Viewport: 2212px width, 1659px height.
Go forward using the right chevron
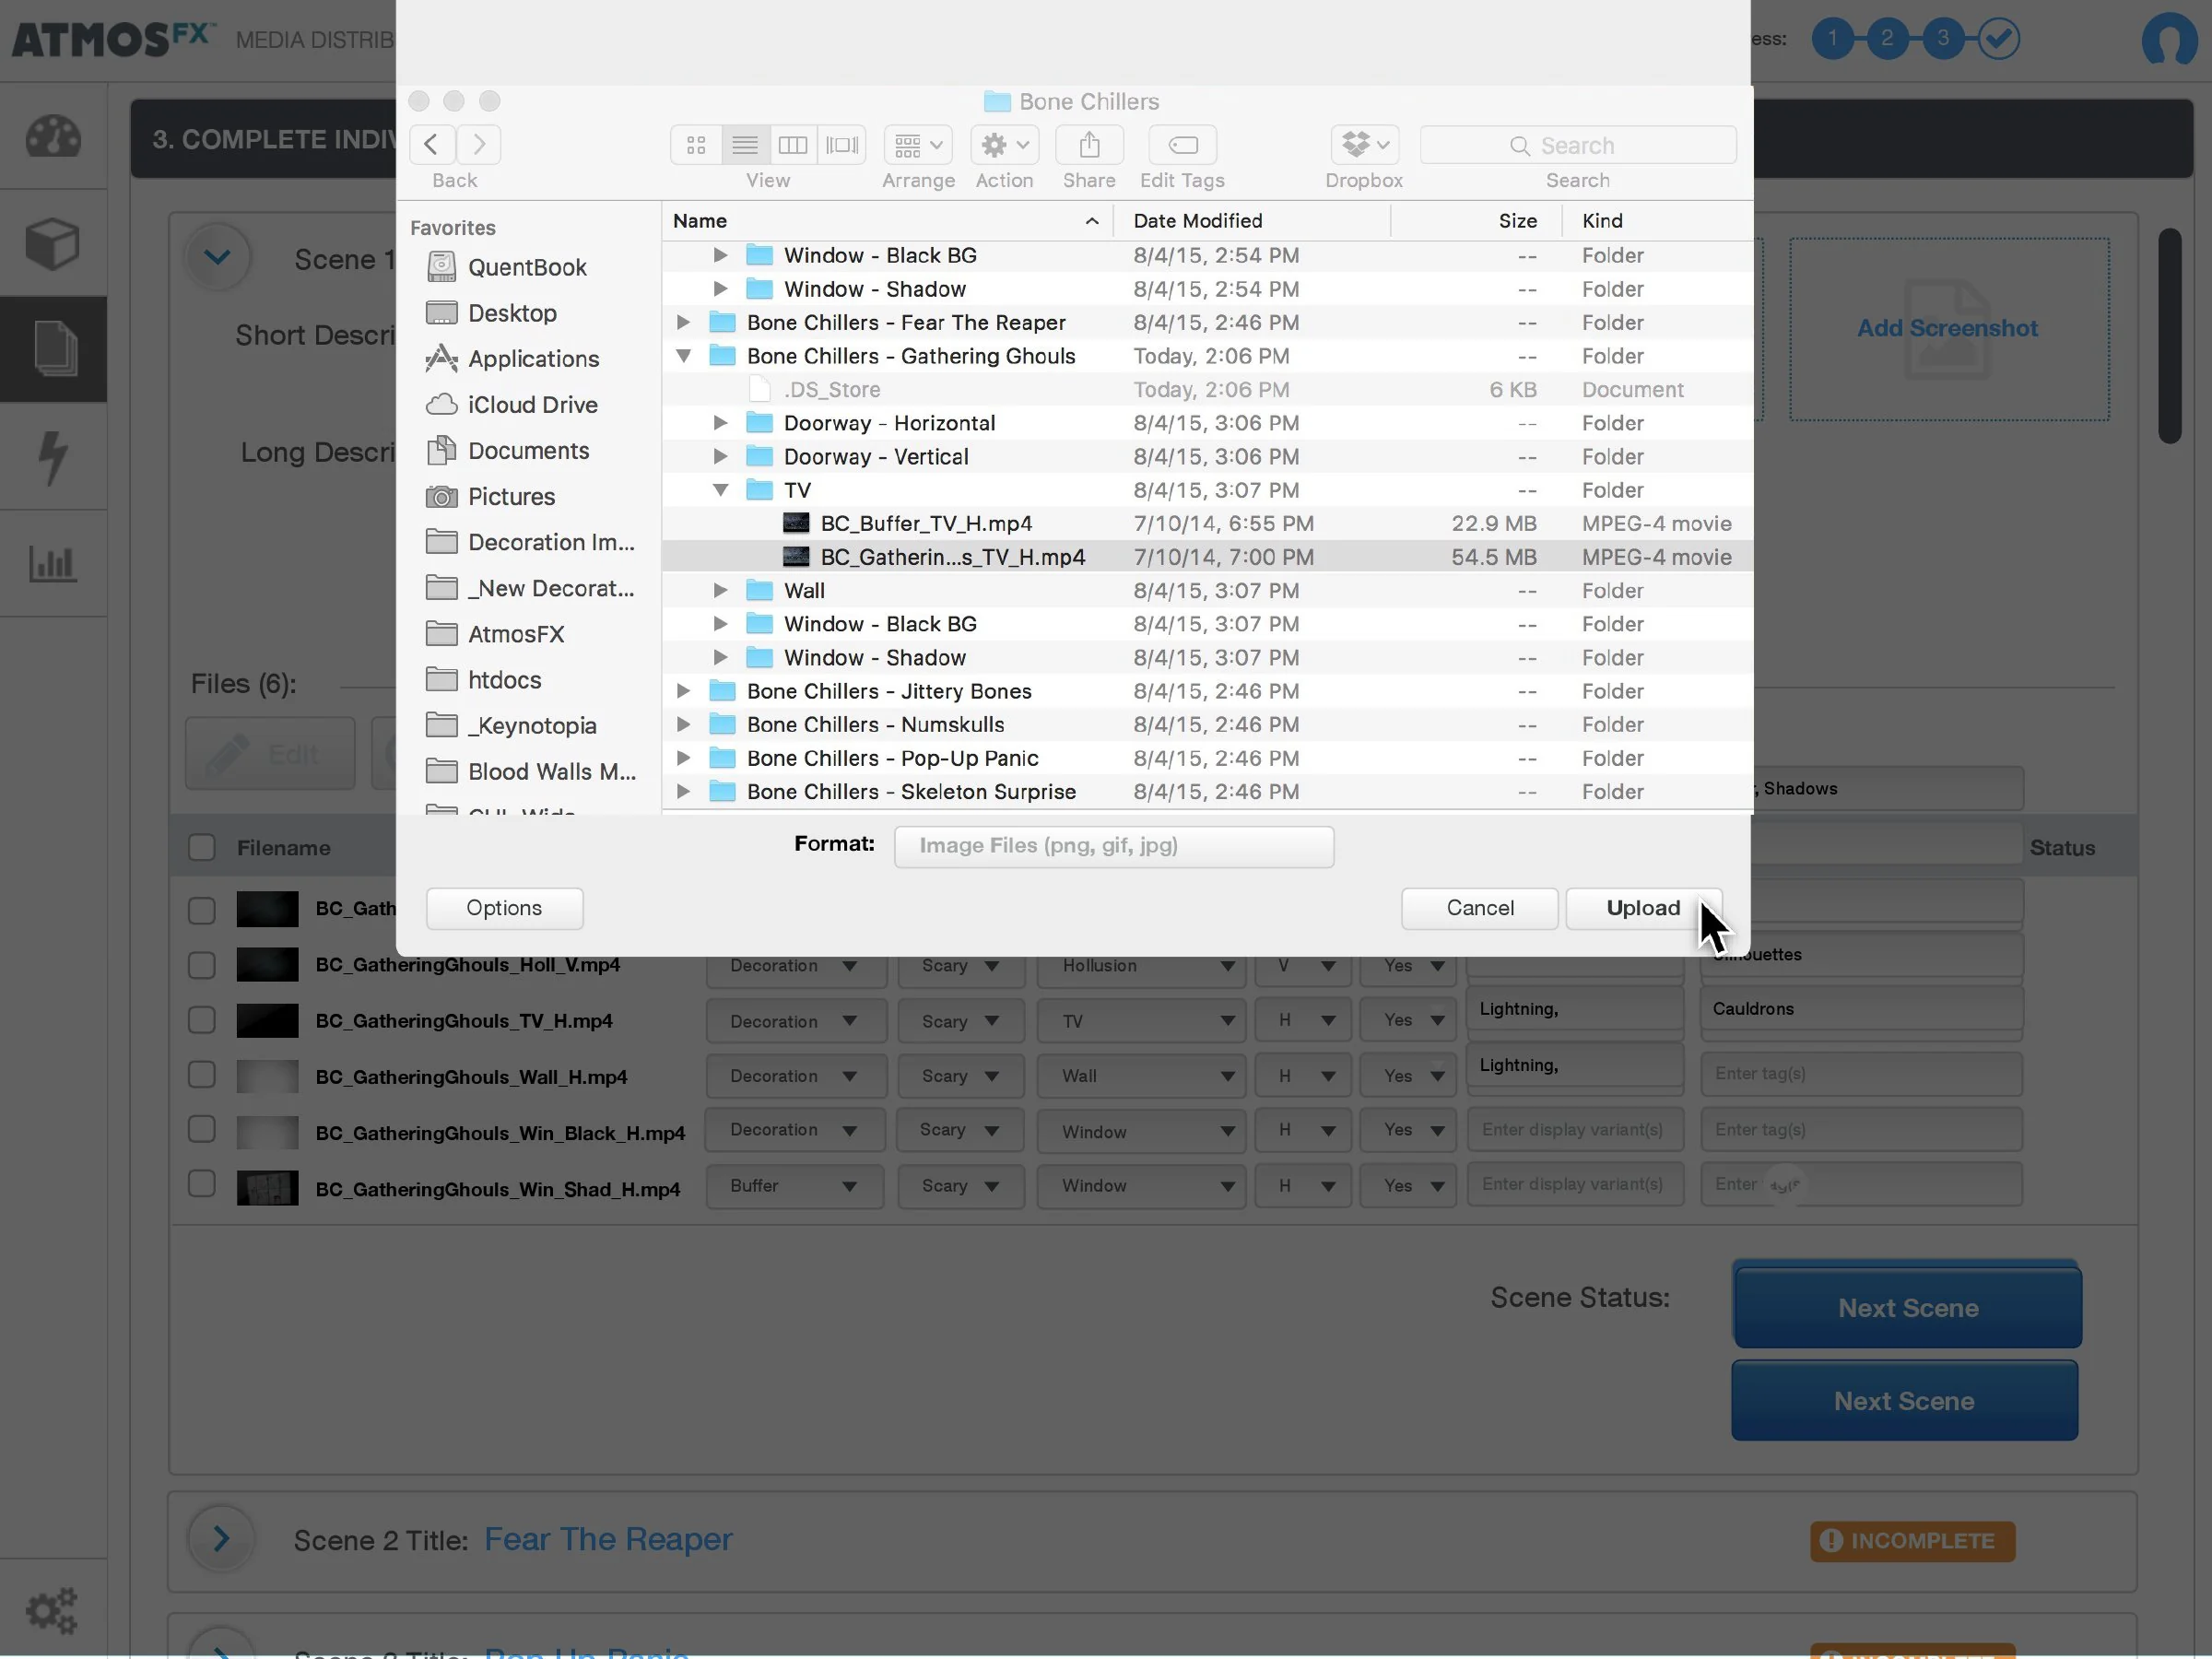pos(479,145)
